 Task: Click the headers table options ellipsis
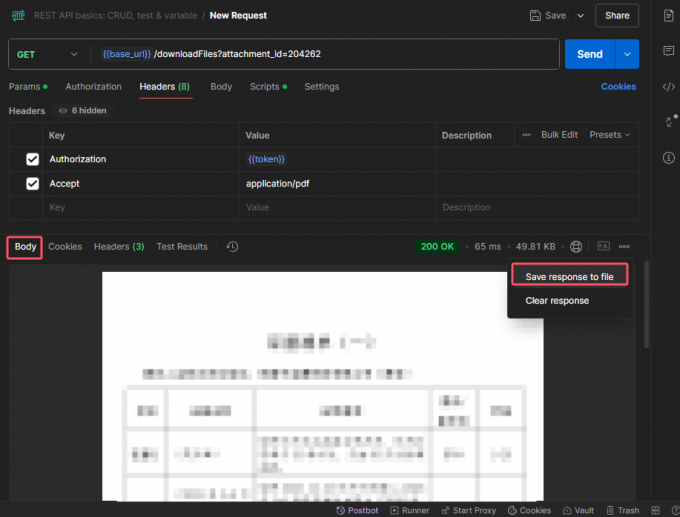click(x=526, y=135)
